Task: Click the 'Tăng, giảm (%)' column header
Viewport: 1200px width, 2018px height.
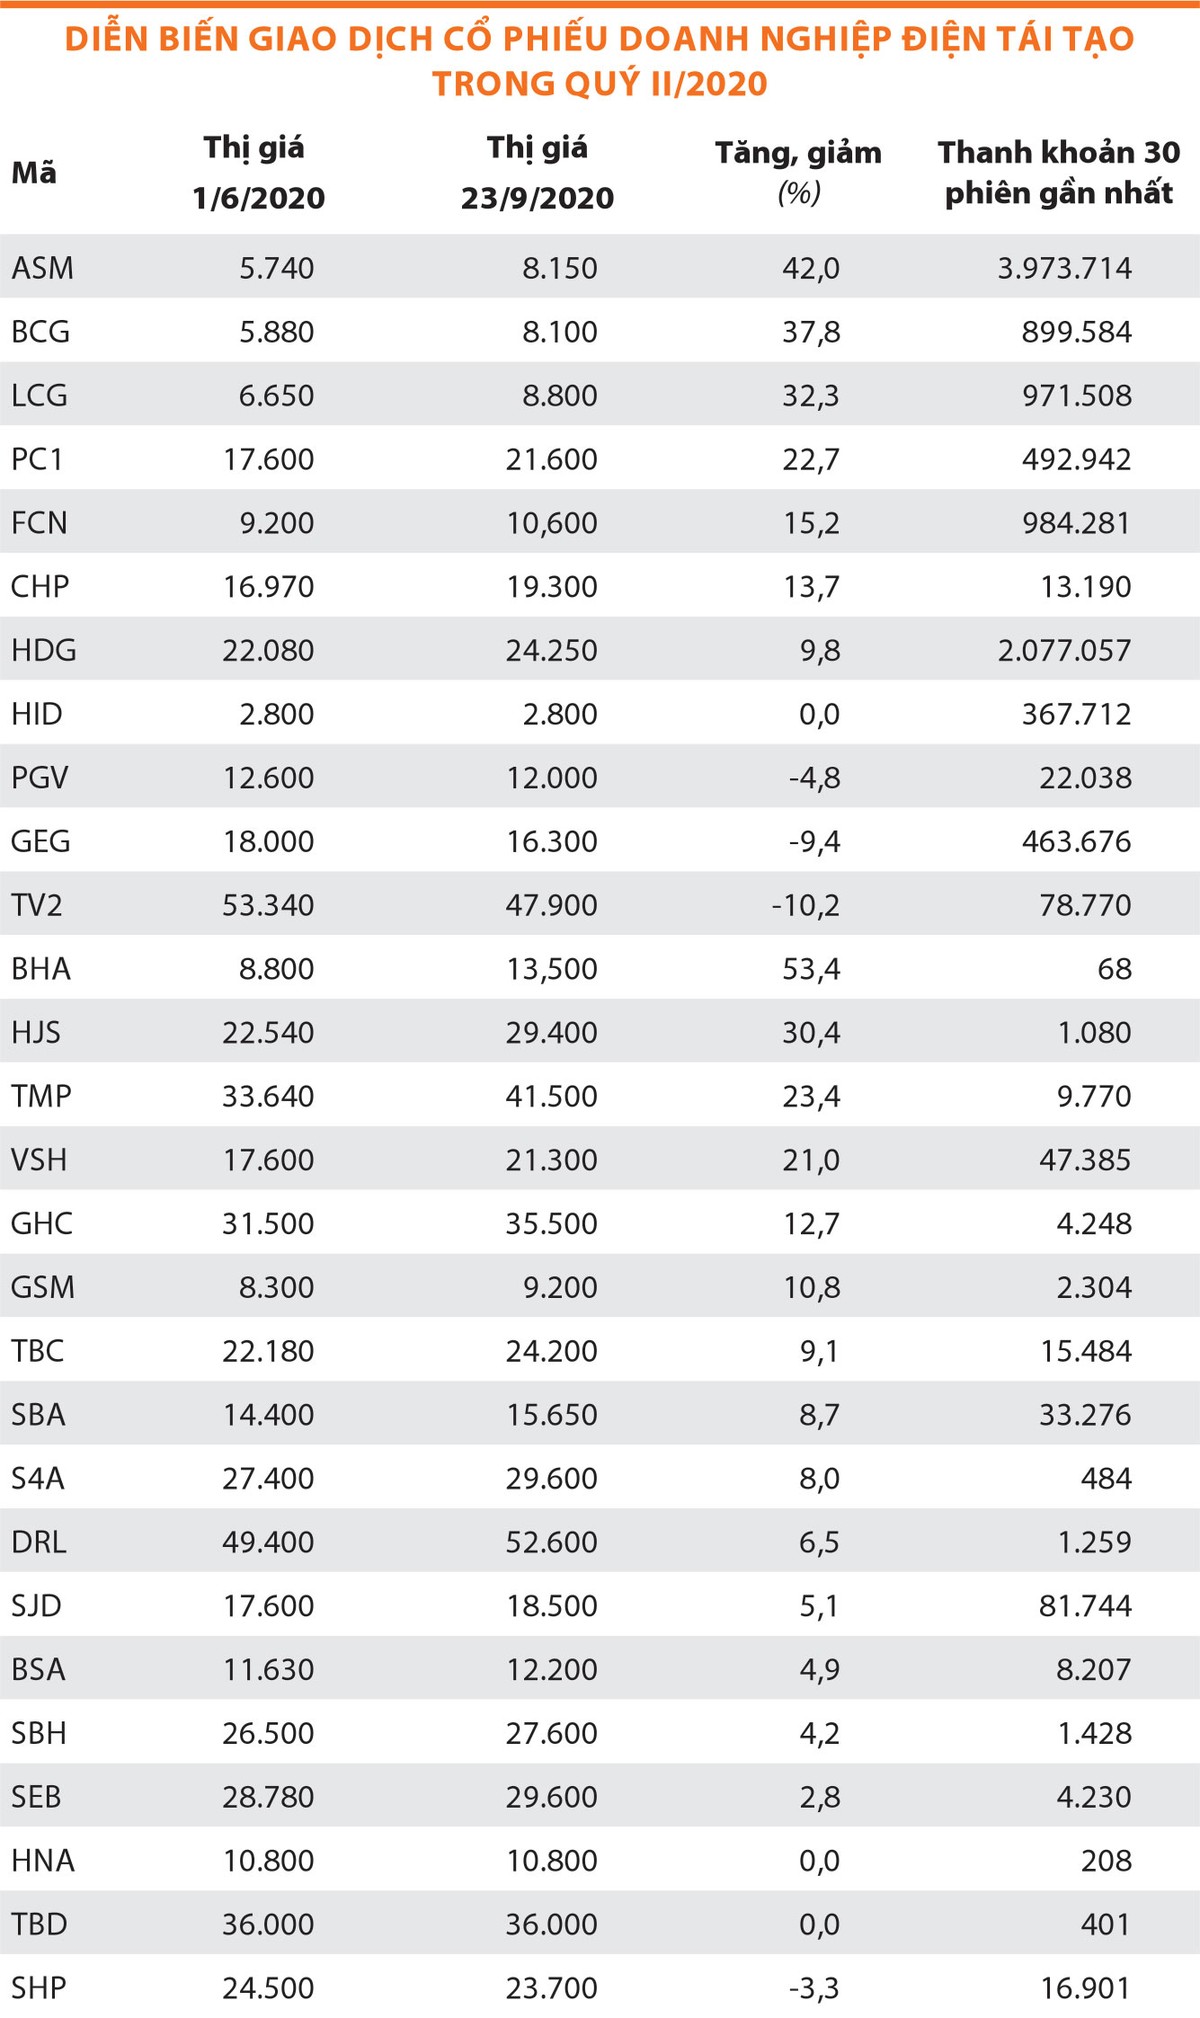Action: coord(798,172)
